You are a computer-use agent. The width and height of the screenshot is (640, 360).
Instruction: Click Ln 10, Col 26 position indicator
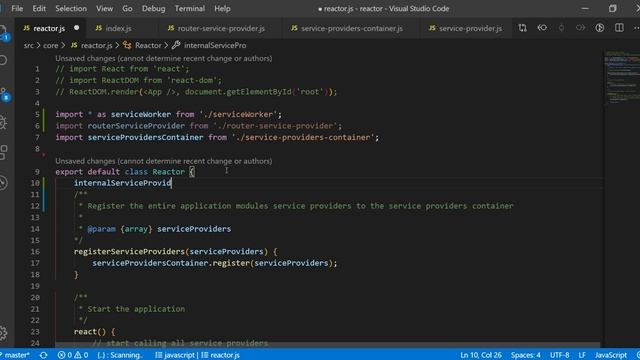click(481, 355)
